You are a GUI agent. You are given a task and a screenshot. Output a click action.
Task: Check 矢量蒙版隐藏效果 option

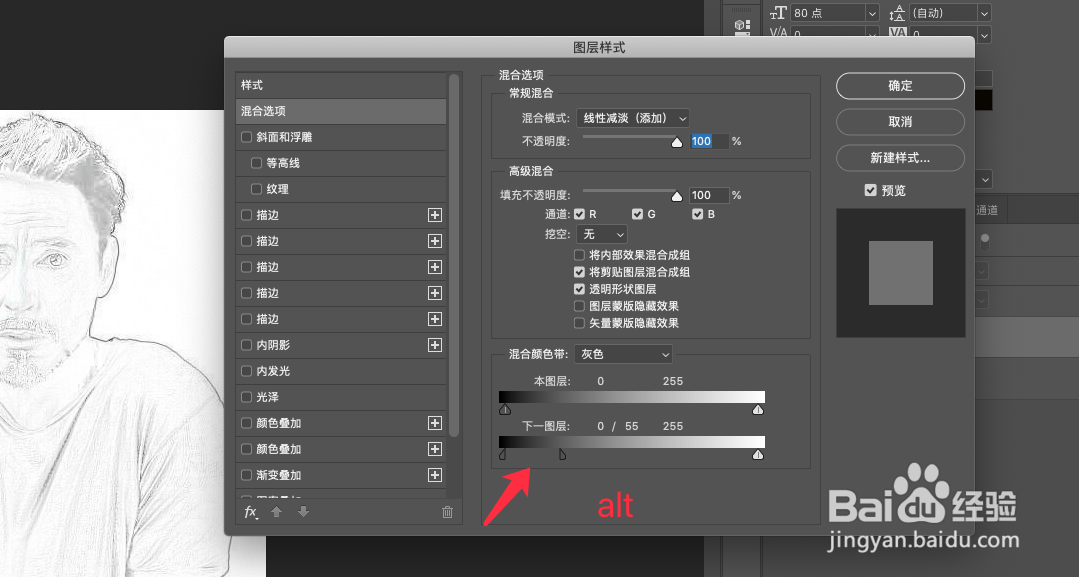[x=579, y=323]
